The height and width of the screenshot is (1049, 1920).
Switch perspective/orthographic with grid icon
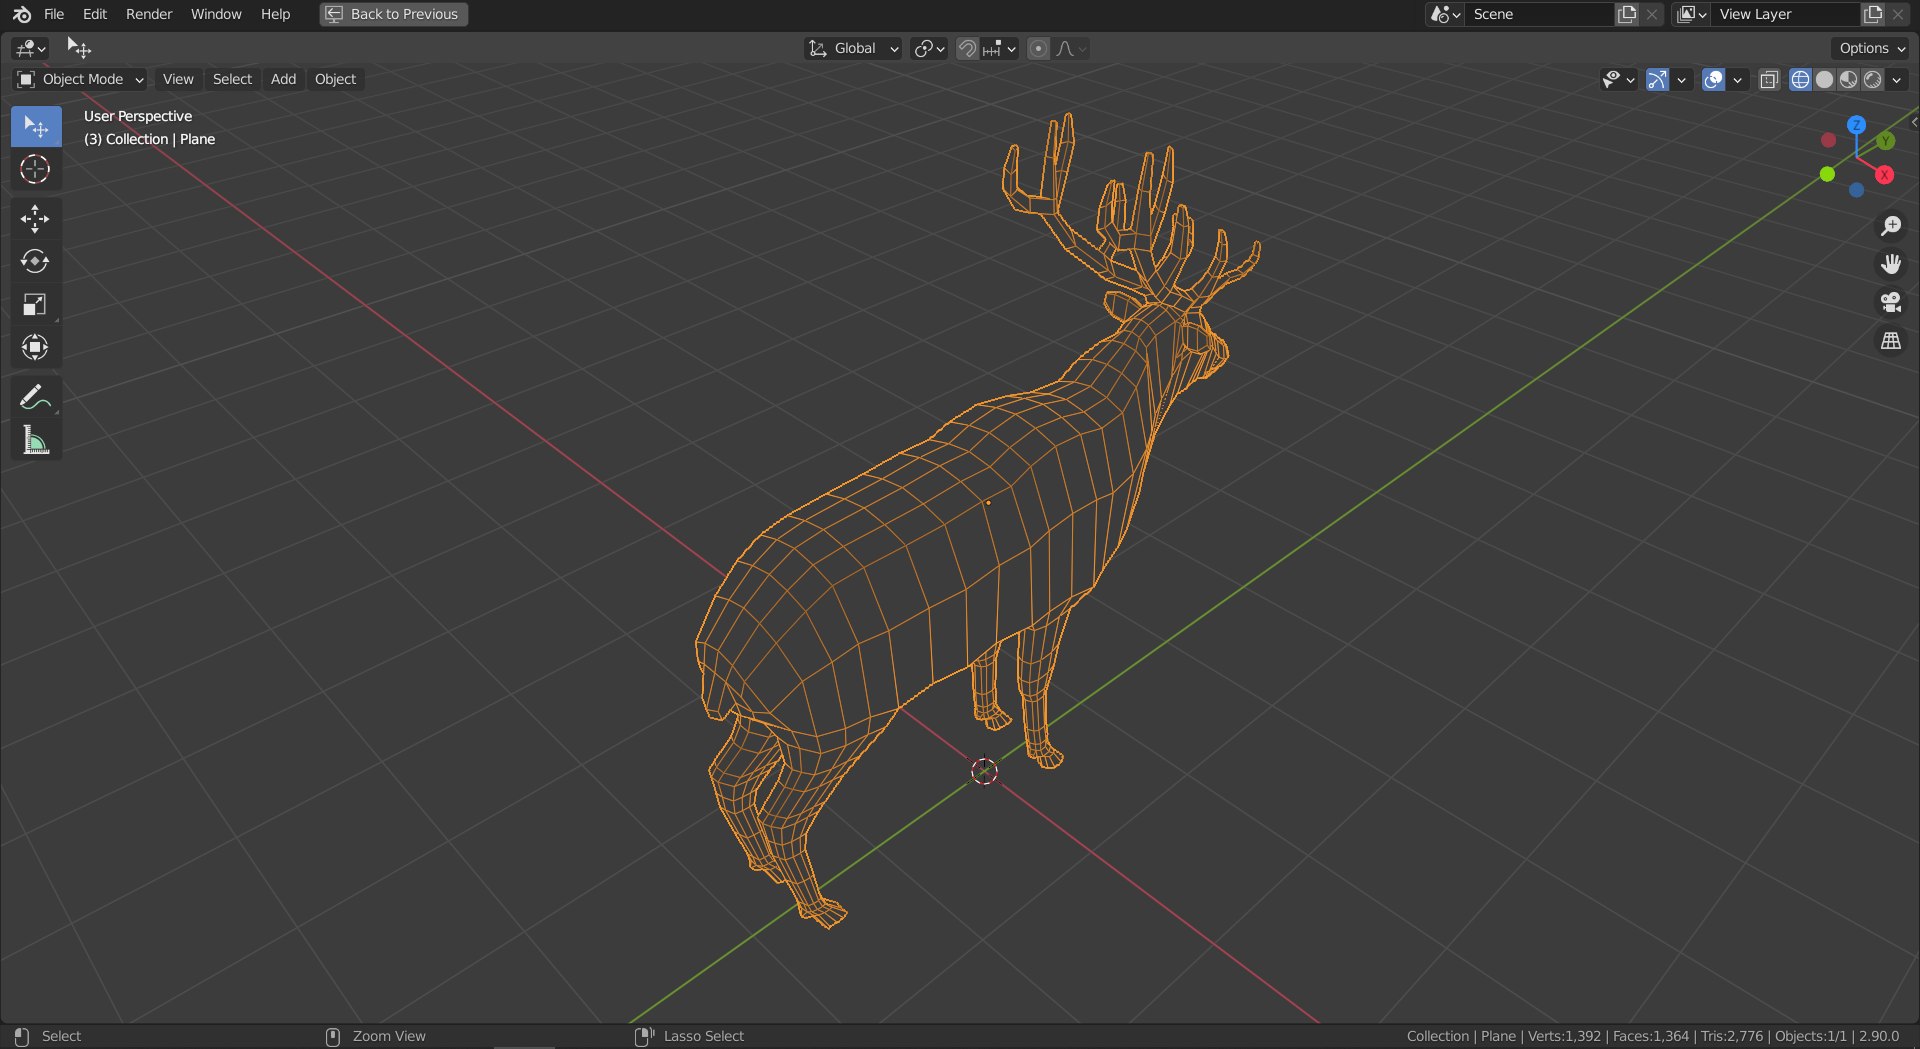coord(1890,341)
